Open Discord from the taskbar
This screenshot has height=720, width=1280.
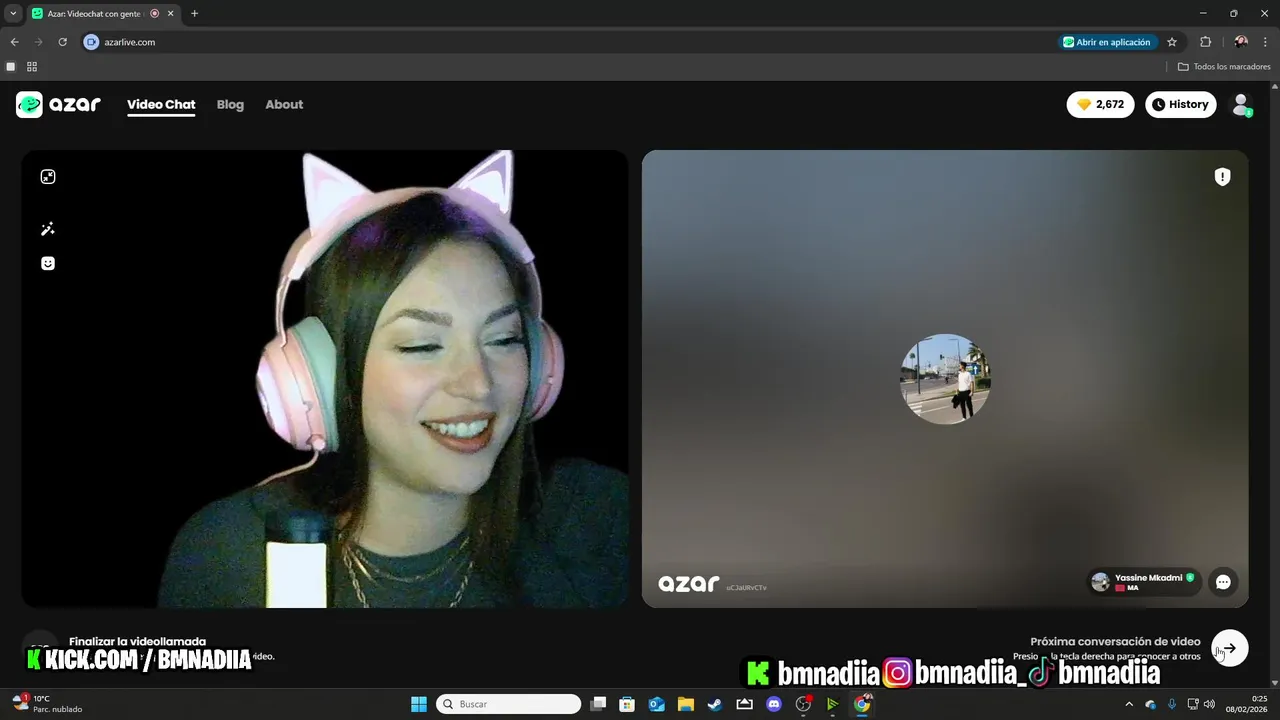pos(773,704)
